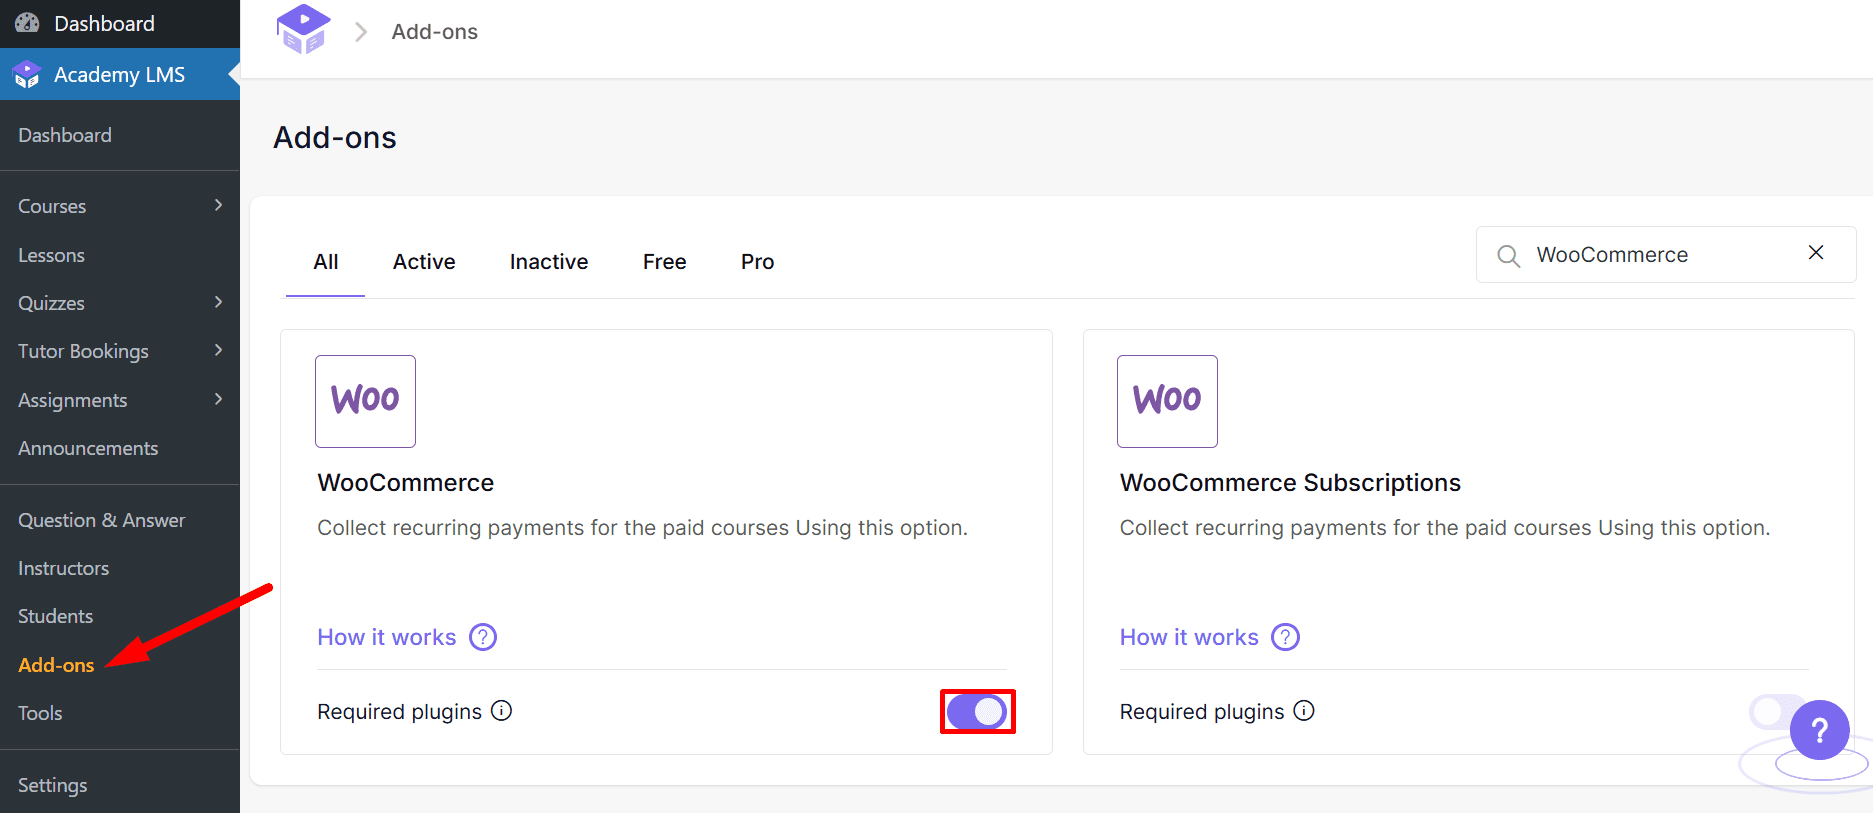This screenshot has width=1873, height=813.
Task: Click the search magnifier icon
Action: [1508, 256]
